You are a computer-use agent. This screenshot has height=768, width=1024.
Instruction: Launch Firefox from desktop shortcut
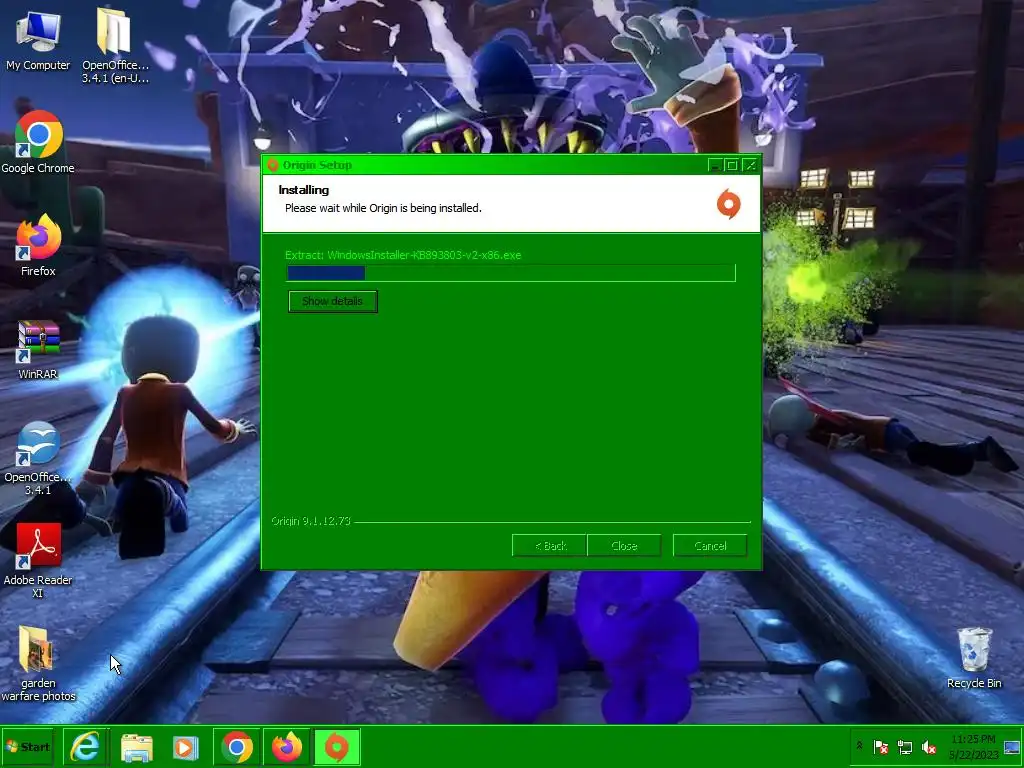(x=38, y=246)
